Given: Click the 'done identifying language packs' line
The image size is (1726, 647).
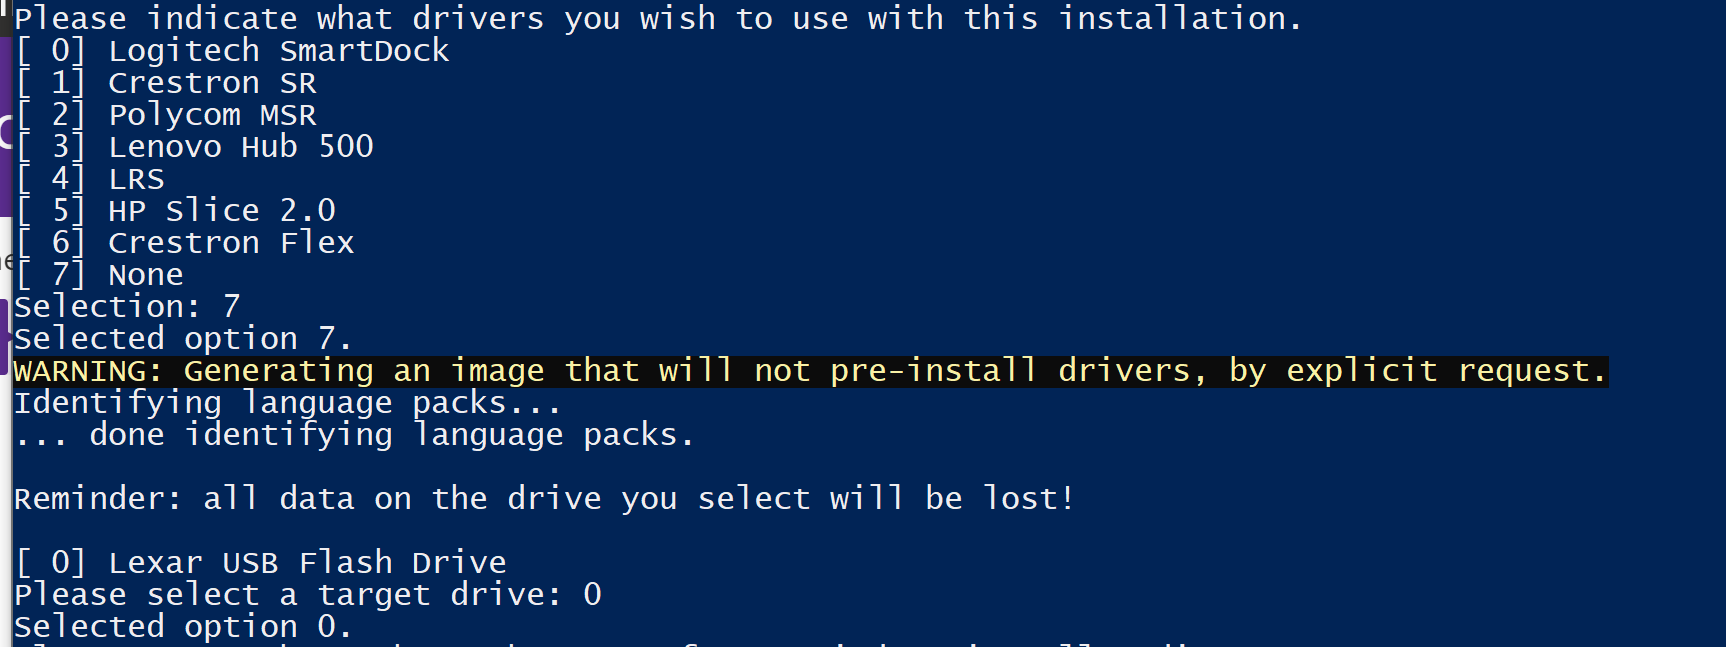Looking at the screenshot, I should pos(354,435).
